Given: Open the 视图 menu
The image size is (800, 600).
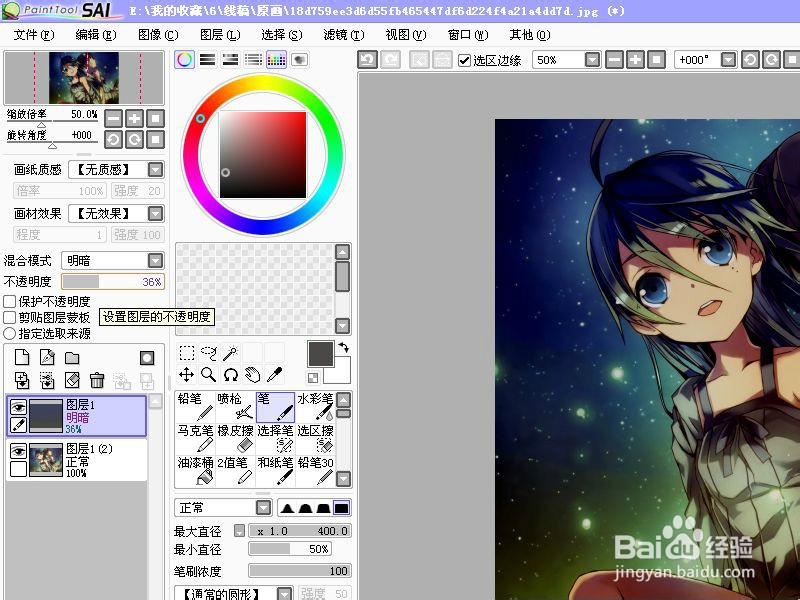Looking at the screenshot, I should pos(406,35).
